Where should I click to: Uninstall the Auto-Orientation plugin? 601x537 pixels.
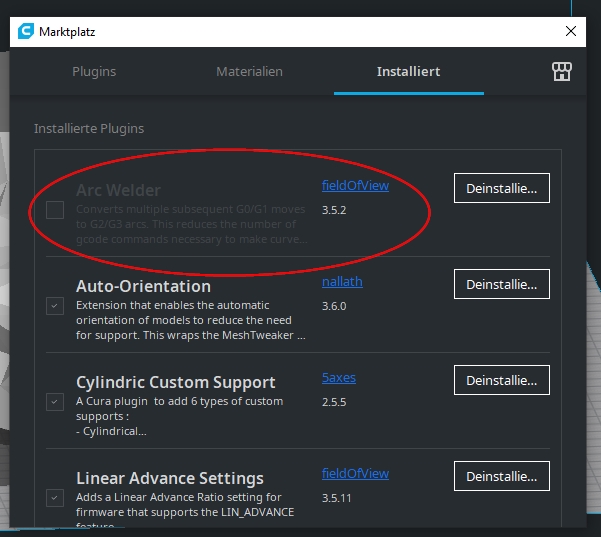click(x=502, y=284)
